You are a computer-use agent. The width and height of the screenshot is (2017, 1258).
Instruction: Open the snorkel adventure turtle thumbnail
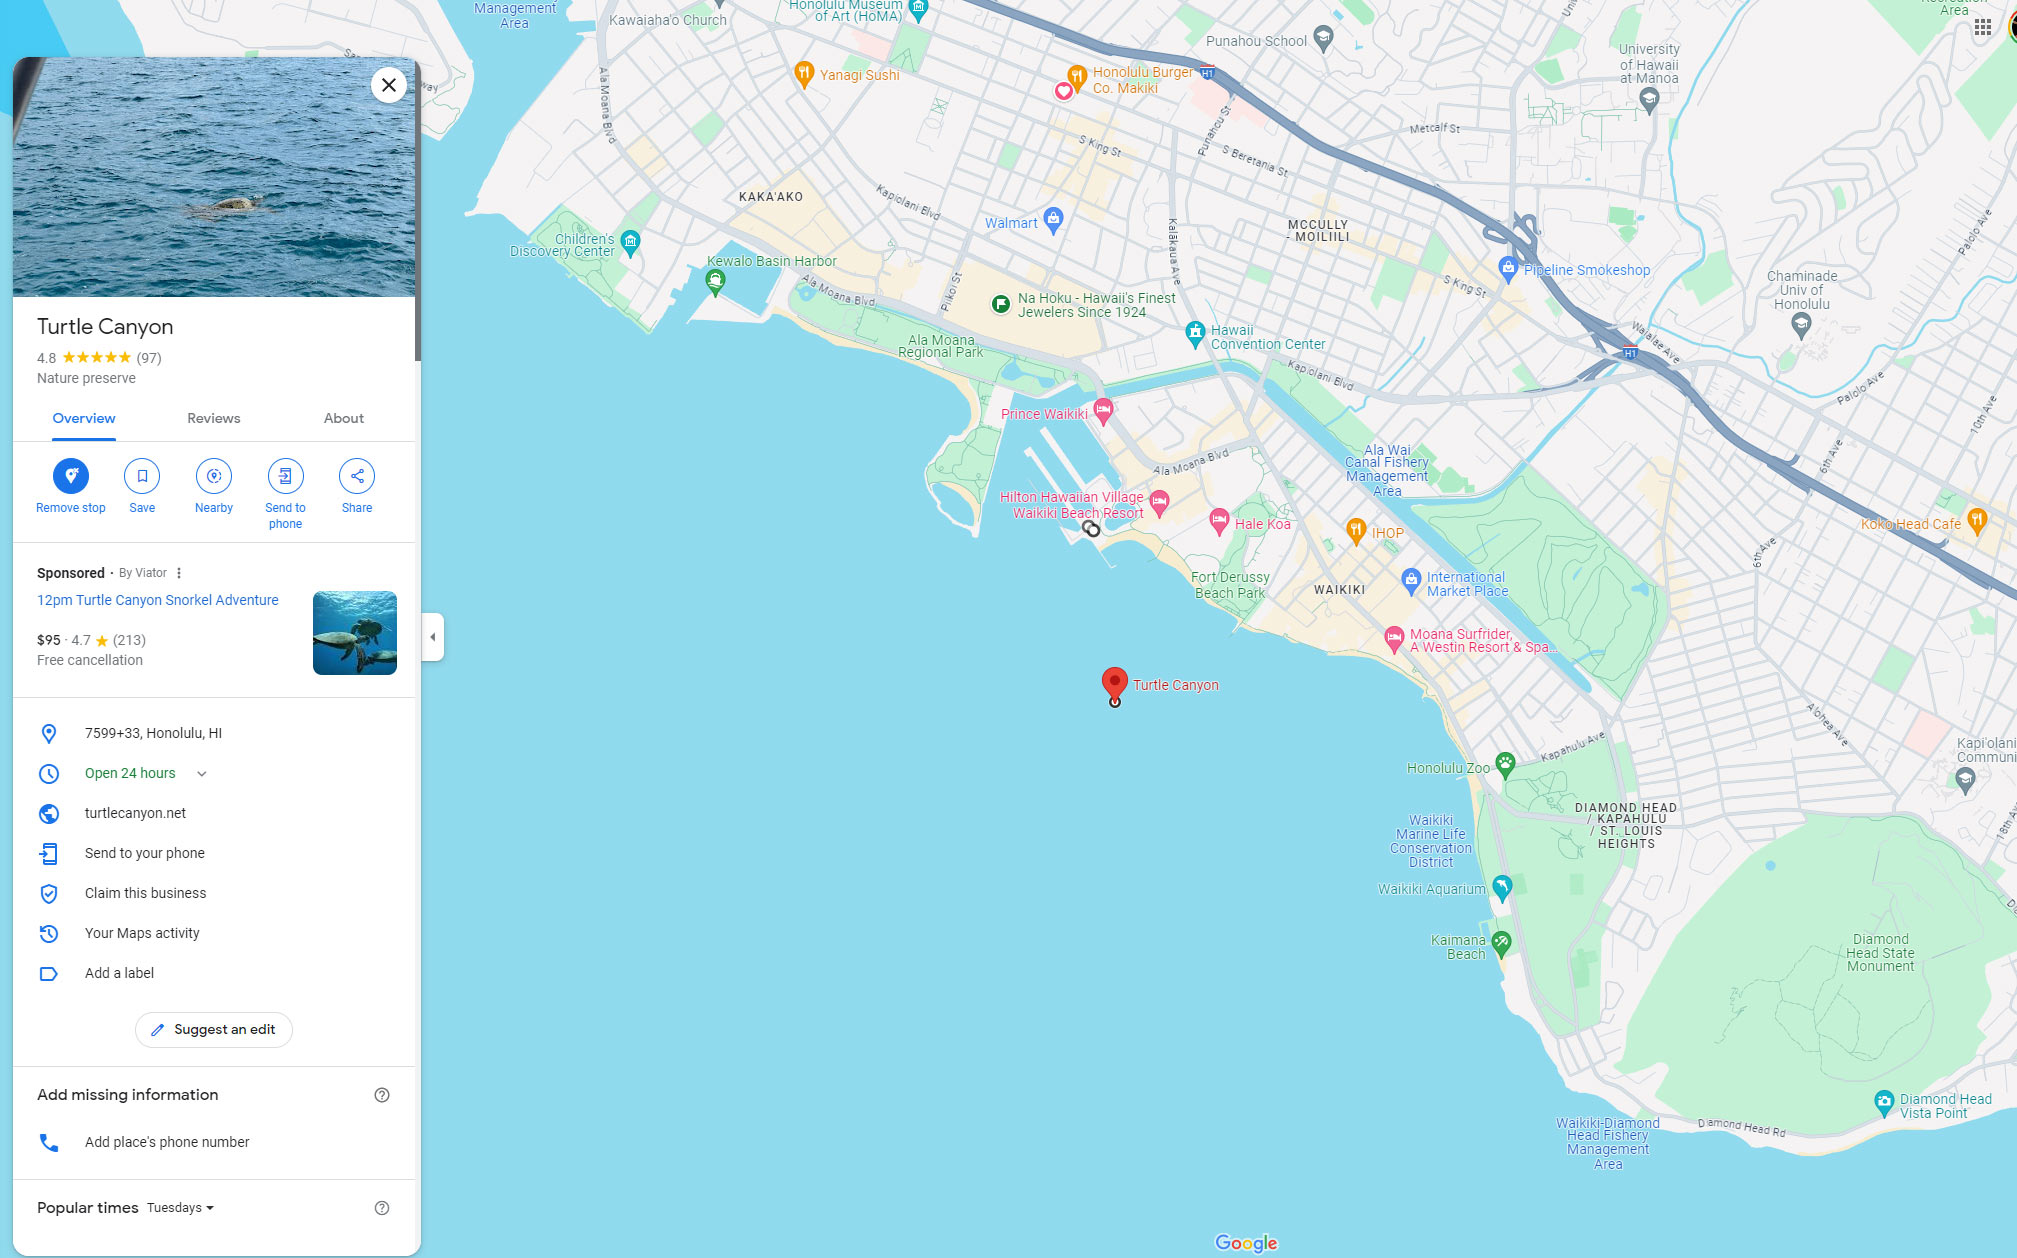[354, 633]
